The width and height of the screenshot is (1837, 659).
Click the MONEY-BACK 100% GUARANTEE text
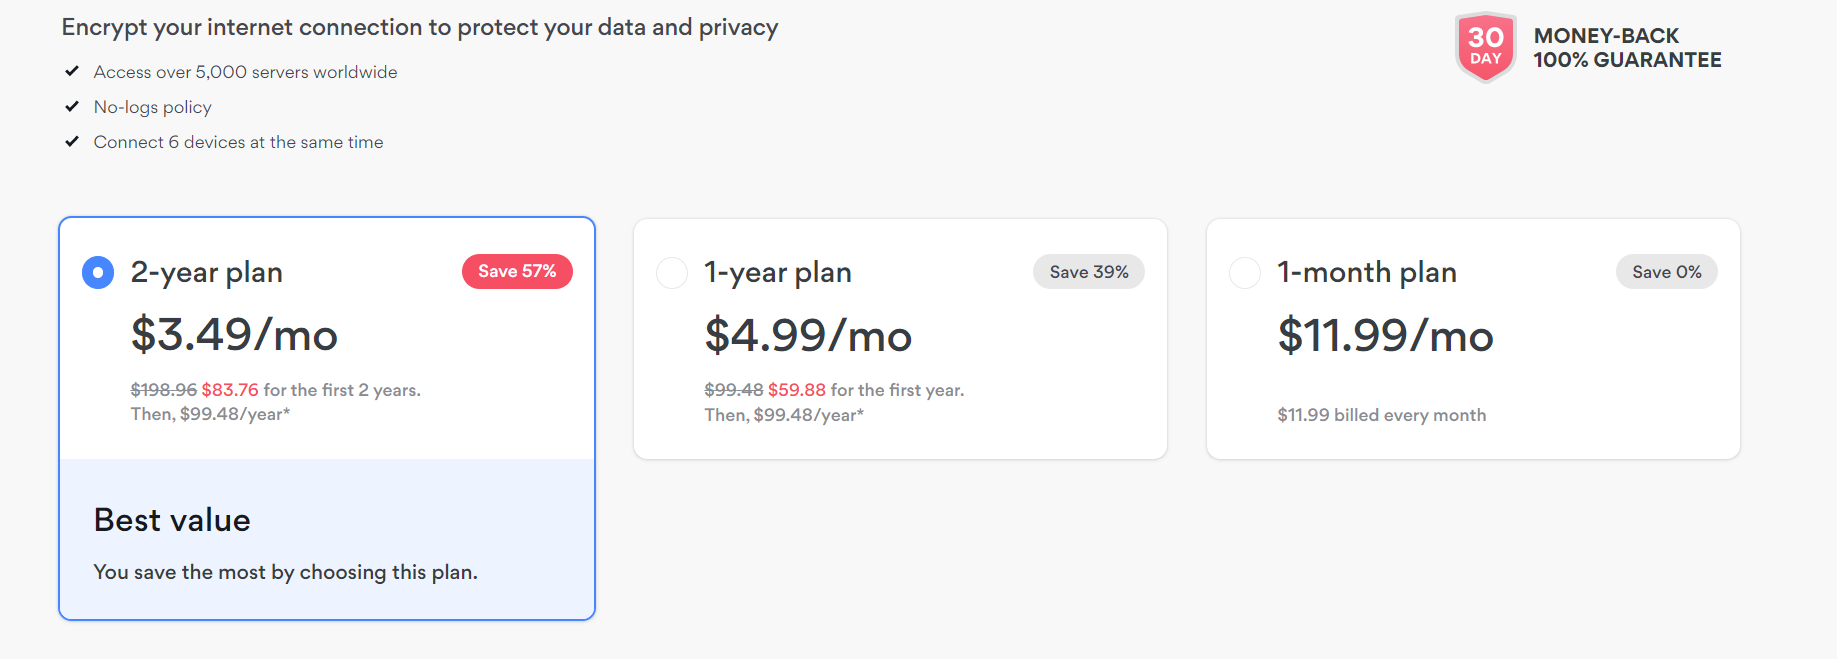(x=1628, y=48)
